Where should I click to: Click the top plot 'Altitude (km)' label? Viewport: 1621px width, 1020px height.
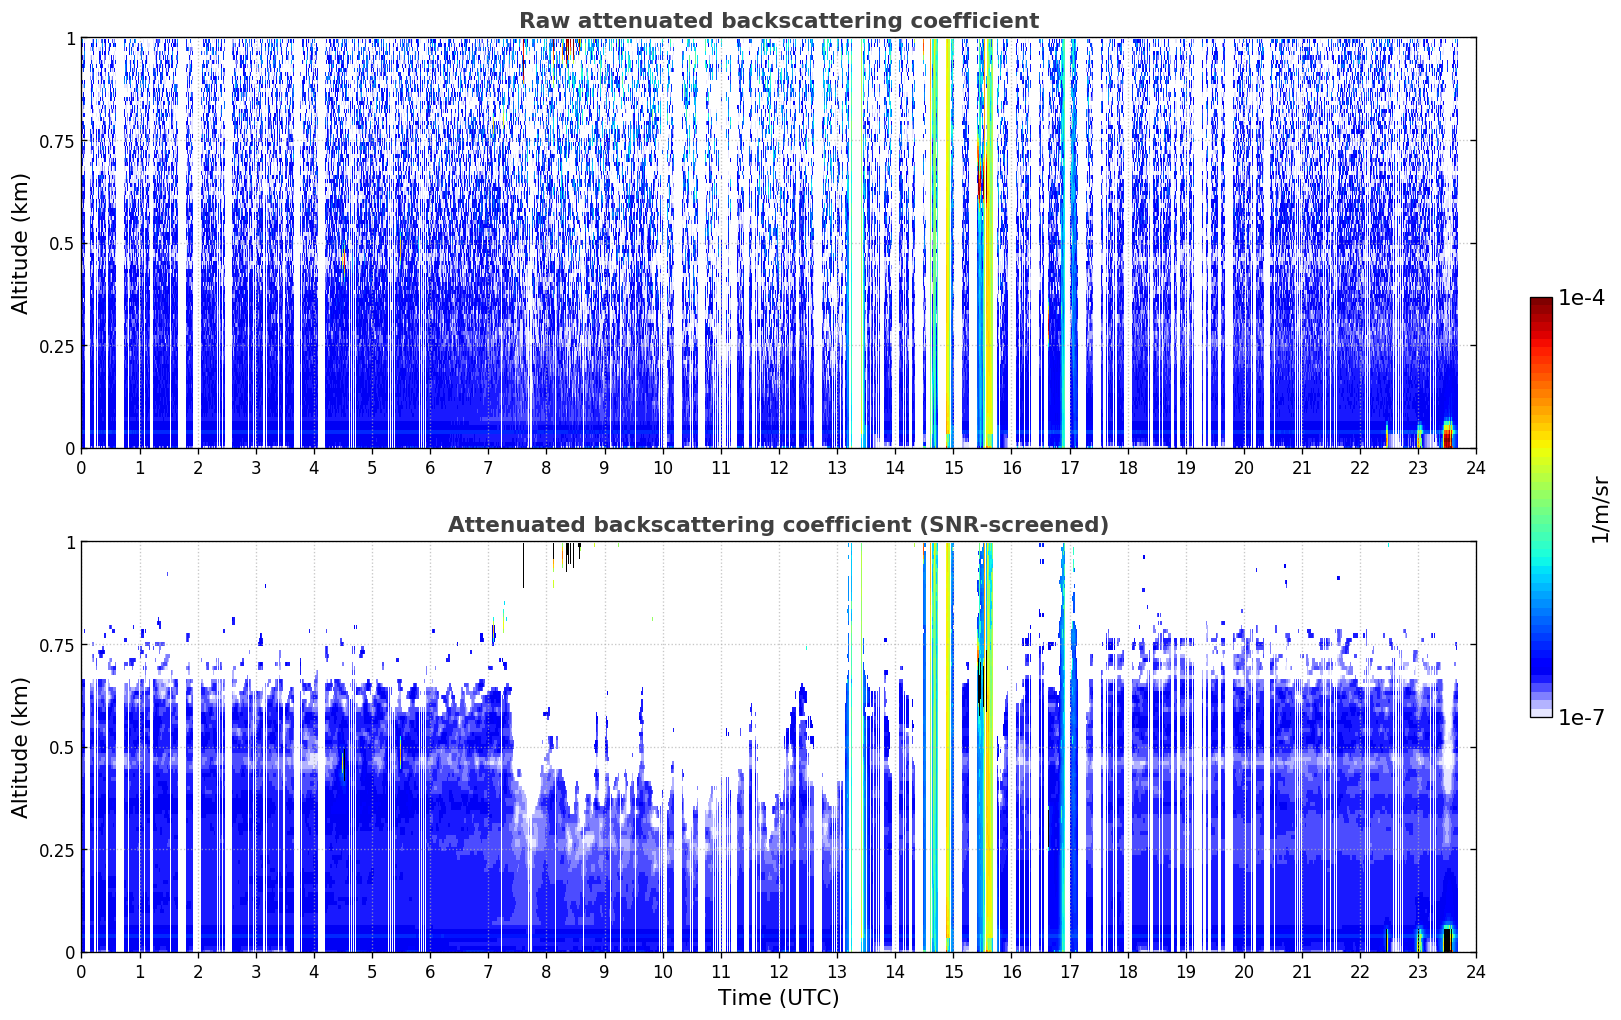(21, 243)
